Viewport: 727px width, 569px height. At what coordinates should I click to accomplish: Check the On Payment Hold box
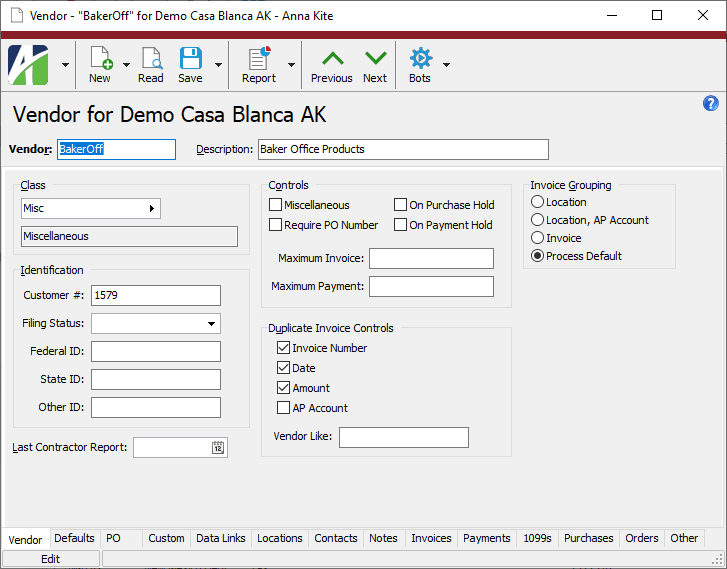click(x=401, y=225)
